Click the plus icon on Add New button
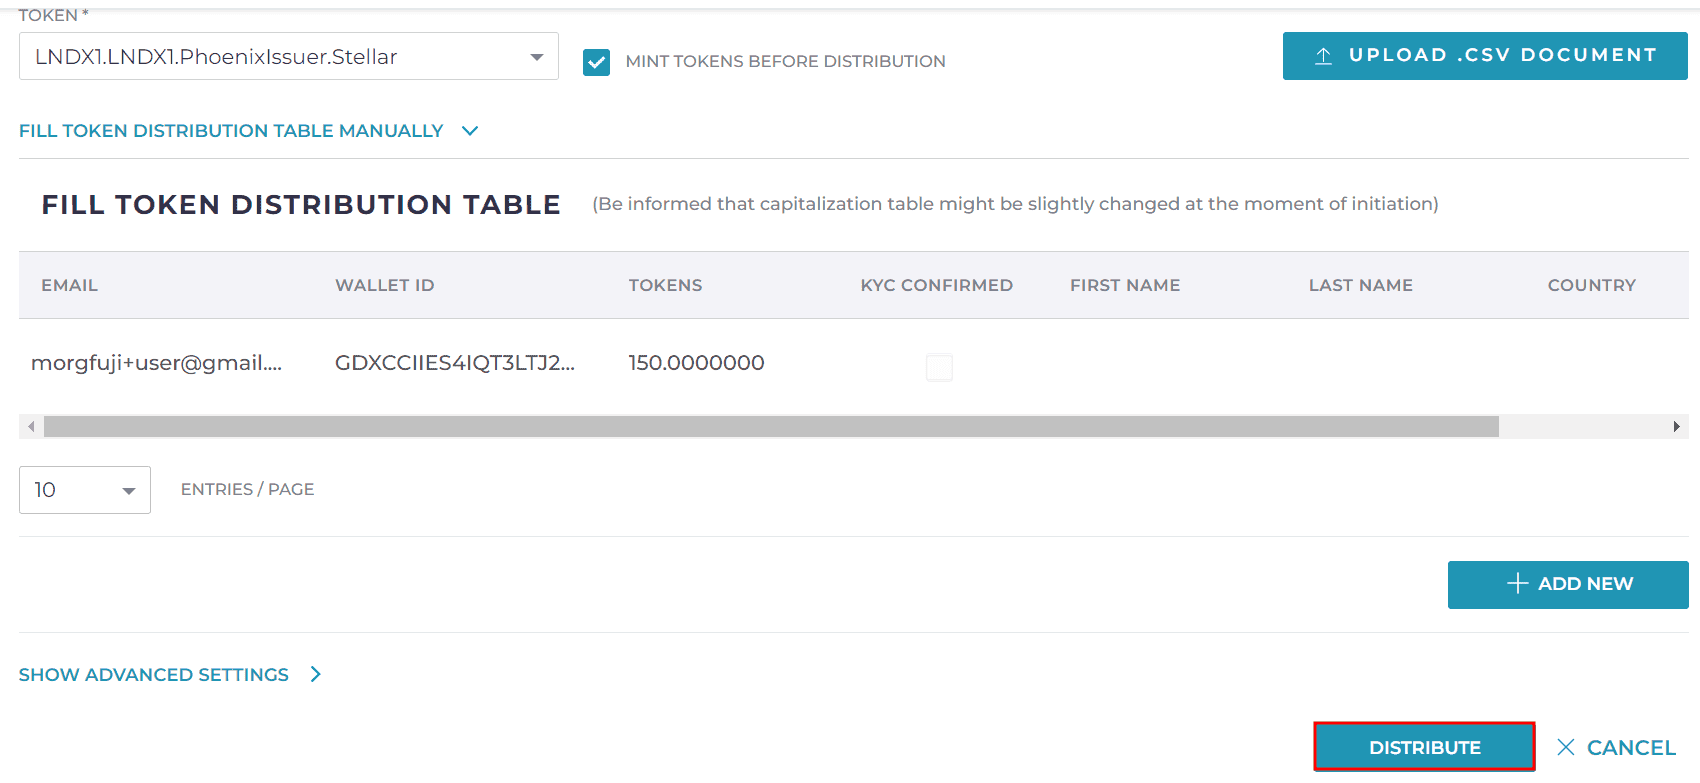The height and width of the screenshot is (783, 1700). (x=1517, y=583)
